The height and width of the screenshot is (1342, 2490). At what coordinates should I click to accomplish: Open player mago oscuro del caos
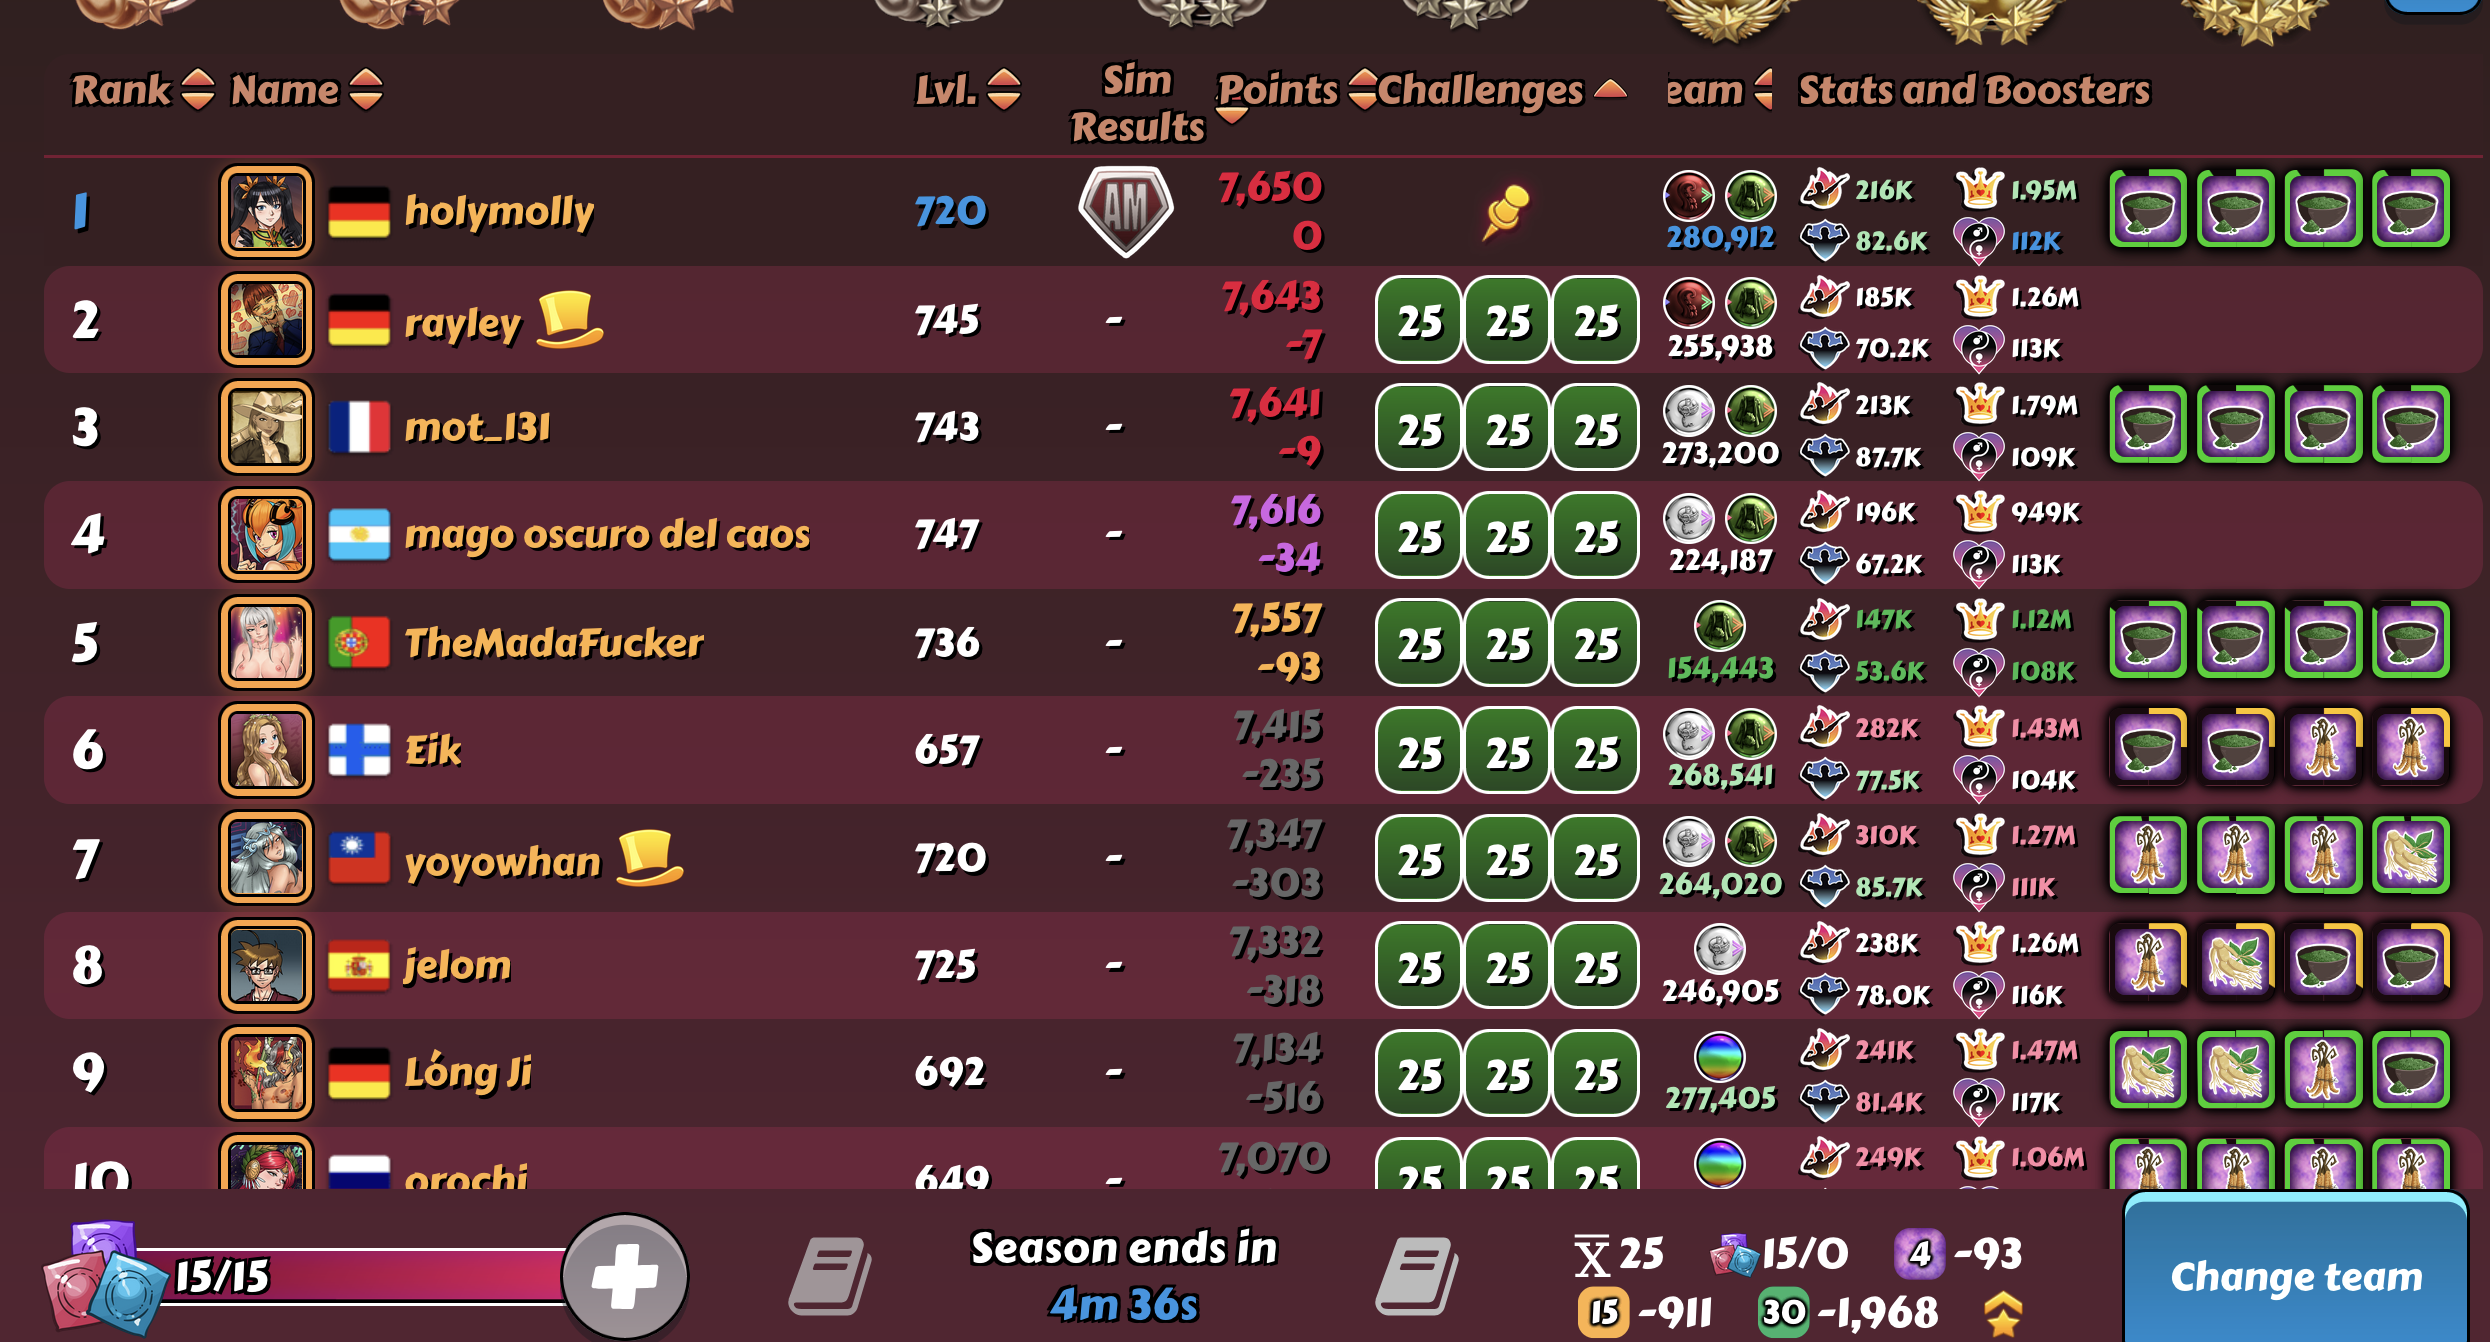(x=607, y=534)
